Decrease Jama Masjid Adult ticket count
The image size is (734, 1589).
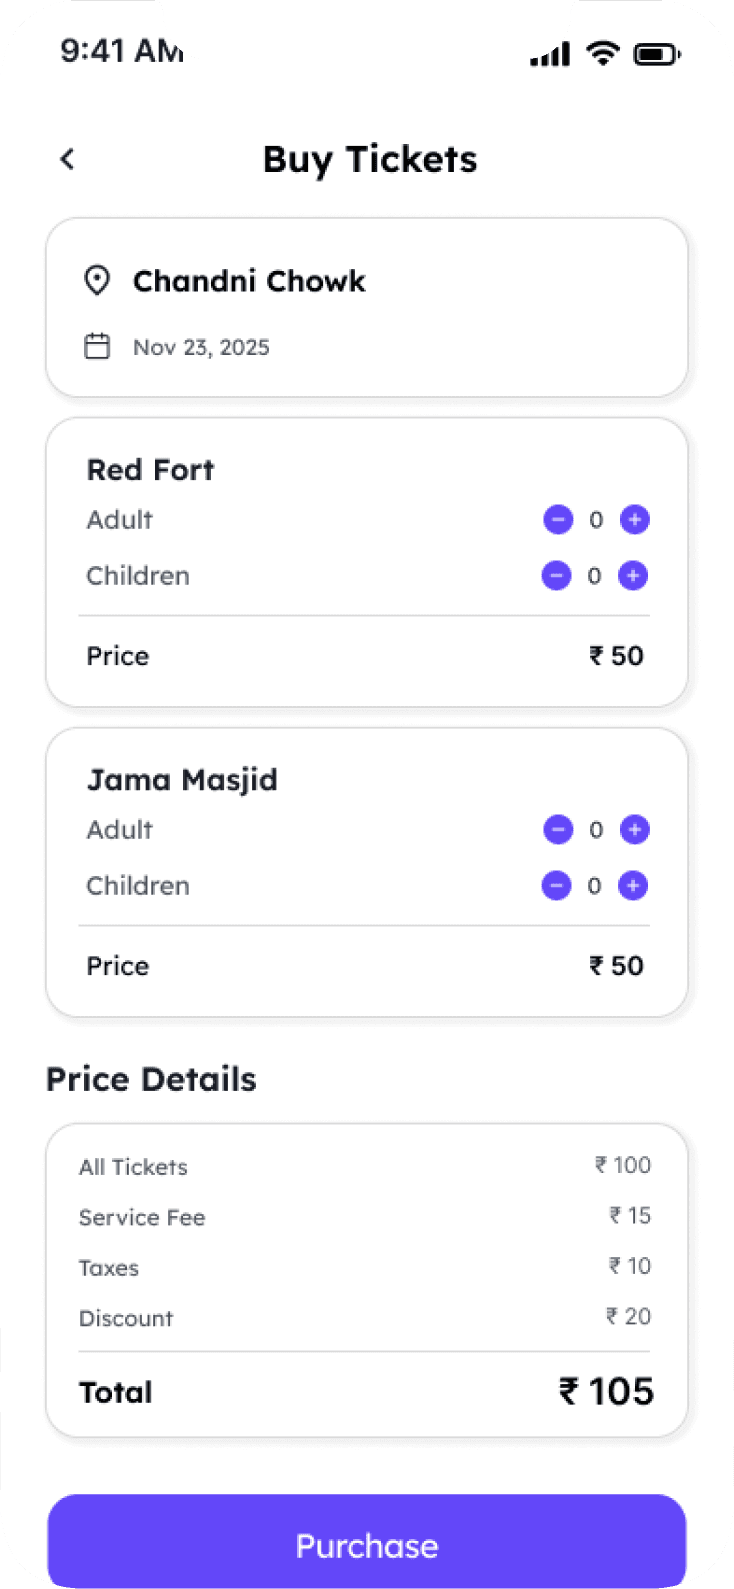coord(558,830)
